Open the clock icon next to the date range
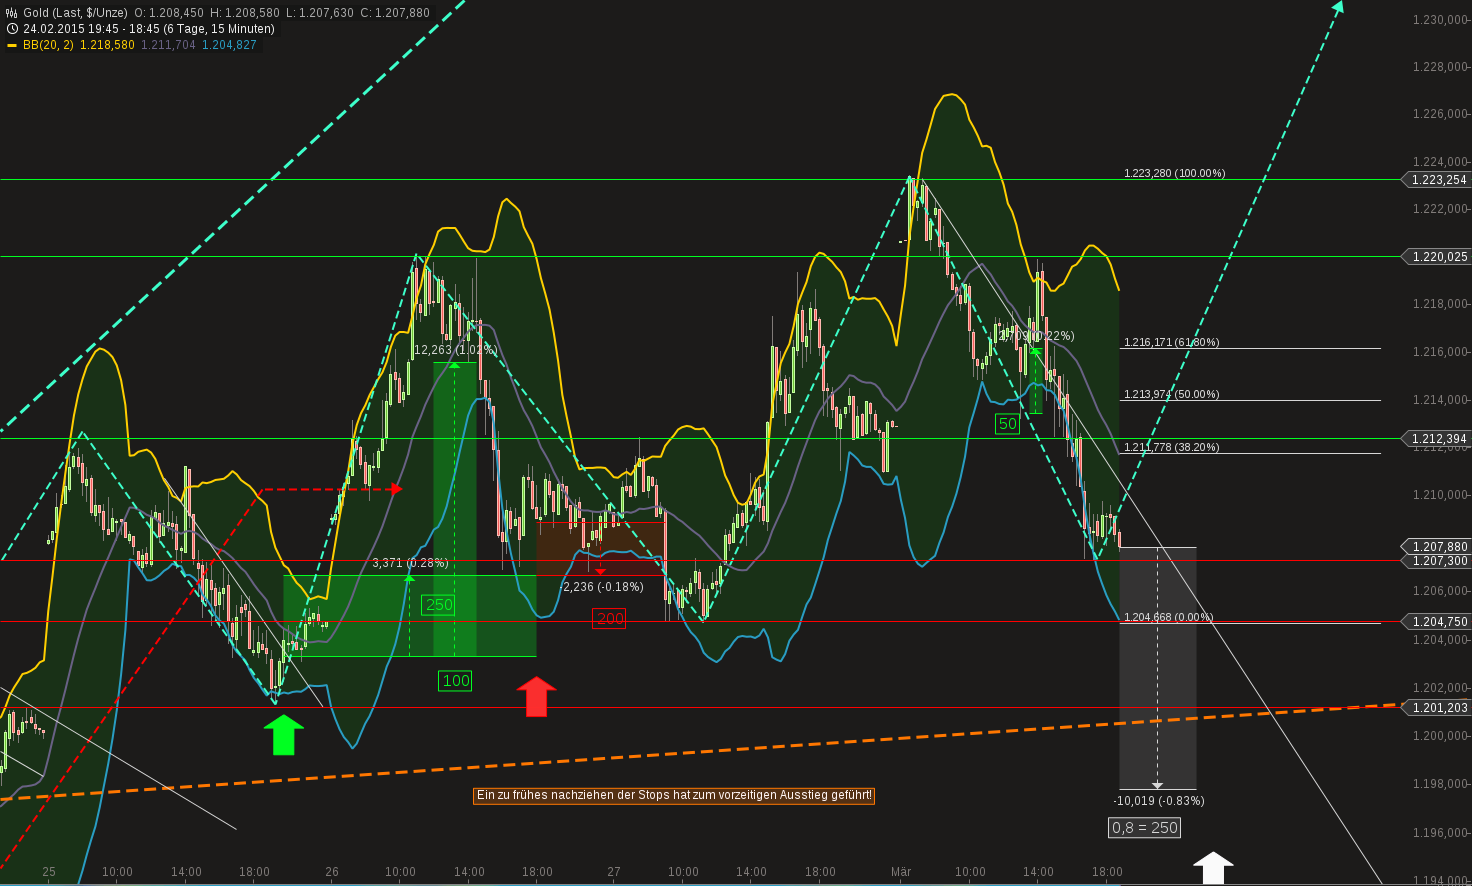1472x886 pixels. 10,28
